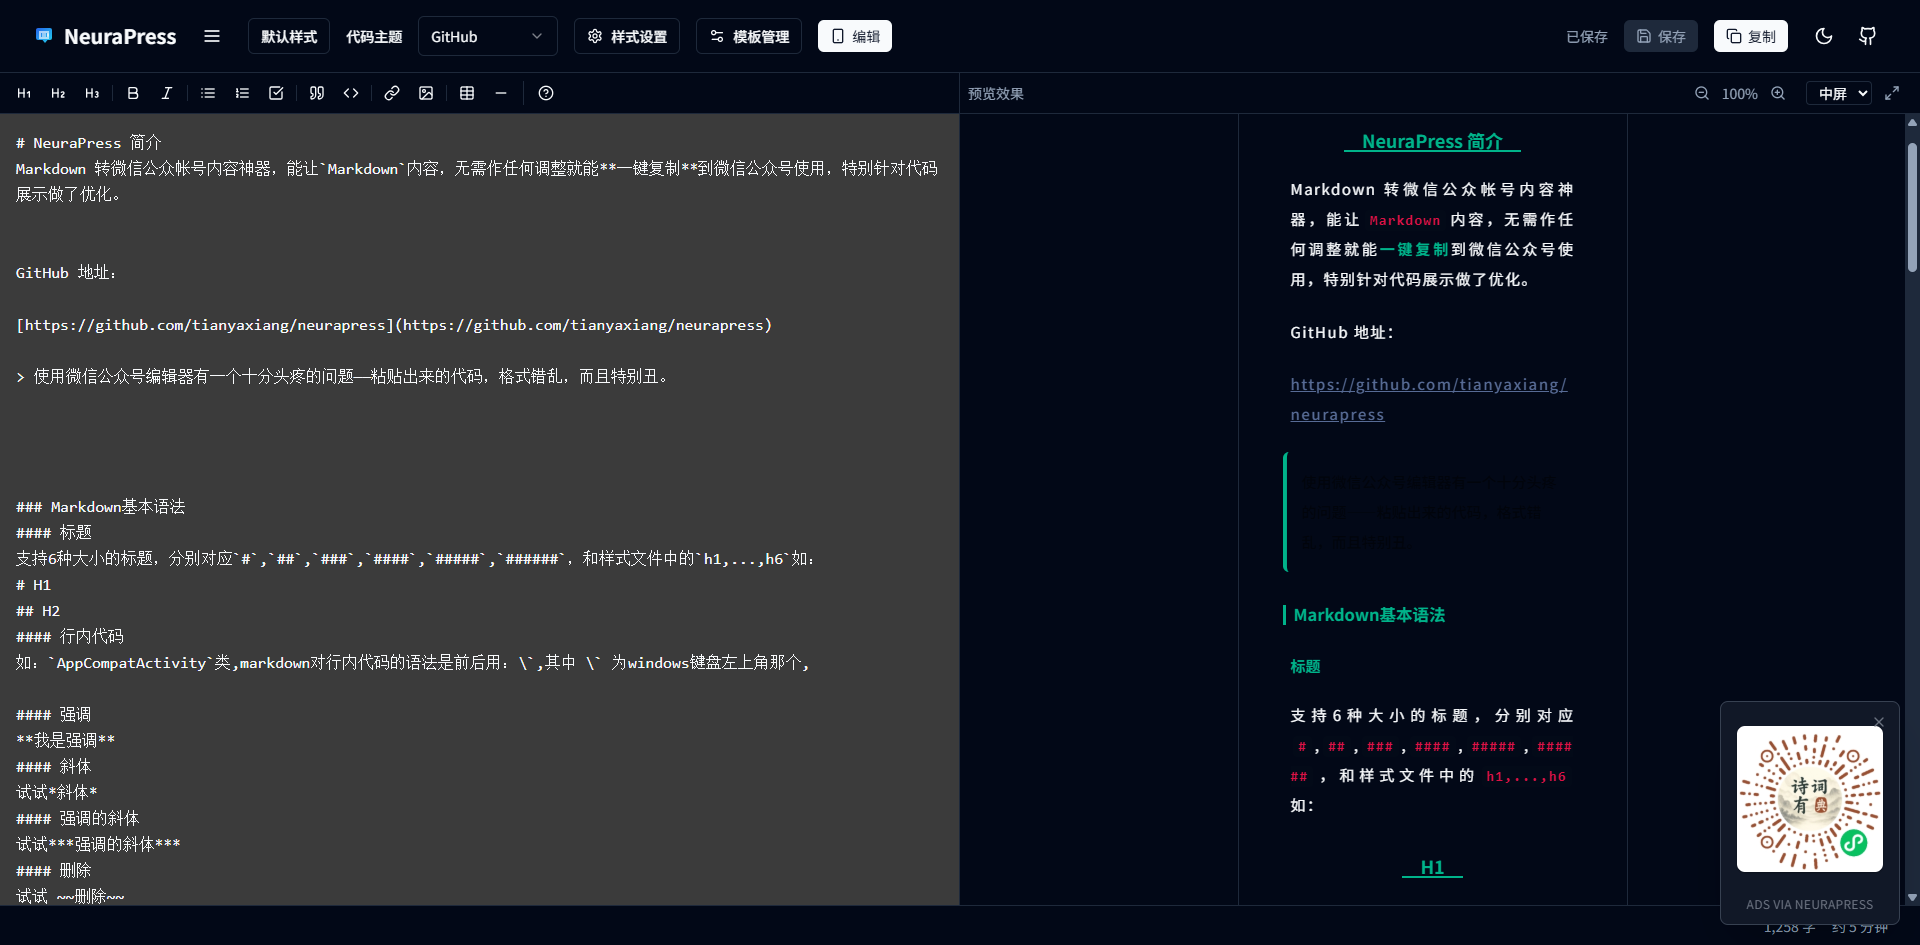
Task: Insert H1 heading from toolbar
Action: coord(24,93)
